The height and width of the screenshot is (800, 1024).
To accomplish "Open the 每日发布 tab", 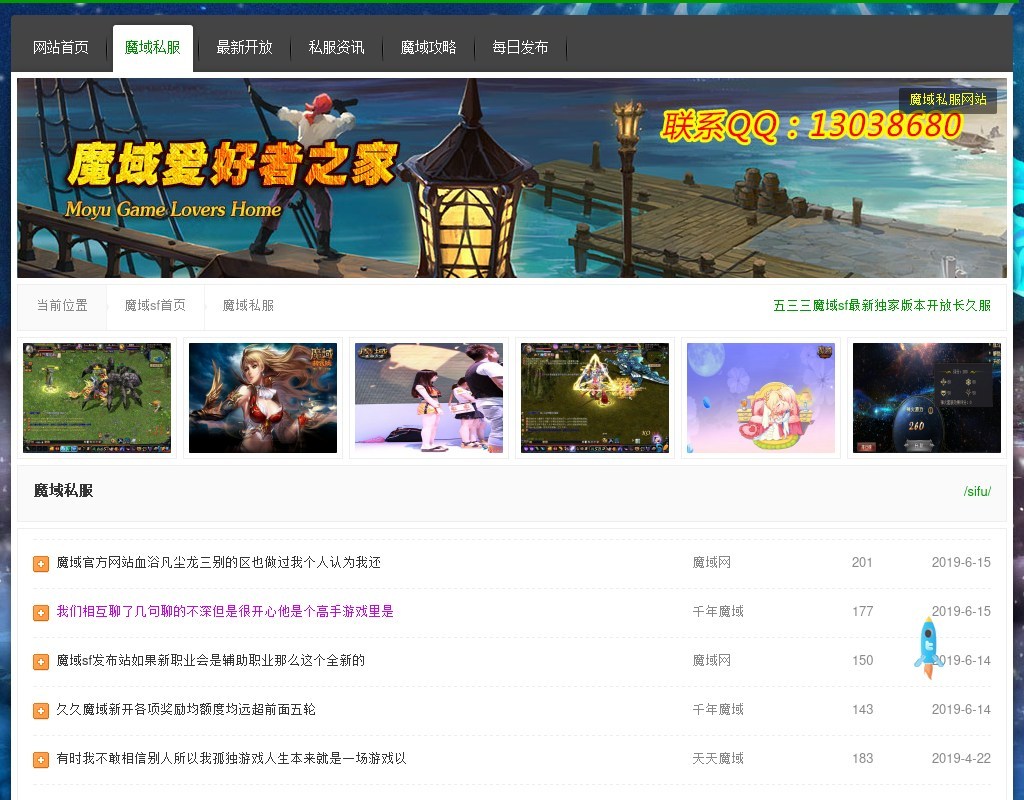I will pyautogui.click(x=520, y=48).
